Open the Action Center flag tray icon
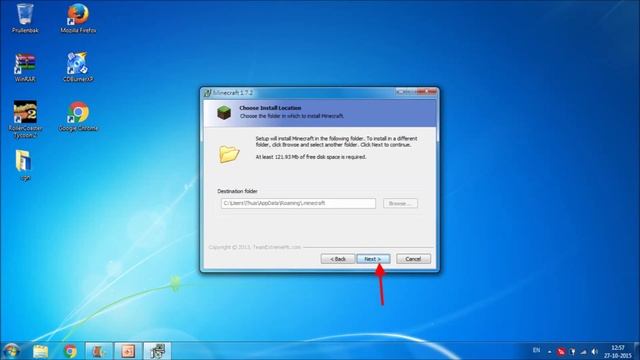The width and height of the screenshot is (640, 360). point(573,351)
